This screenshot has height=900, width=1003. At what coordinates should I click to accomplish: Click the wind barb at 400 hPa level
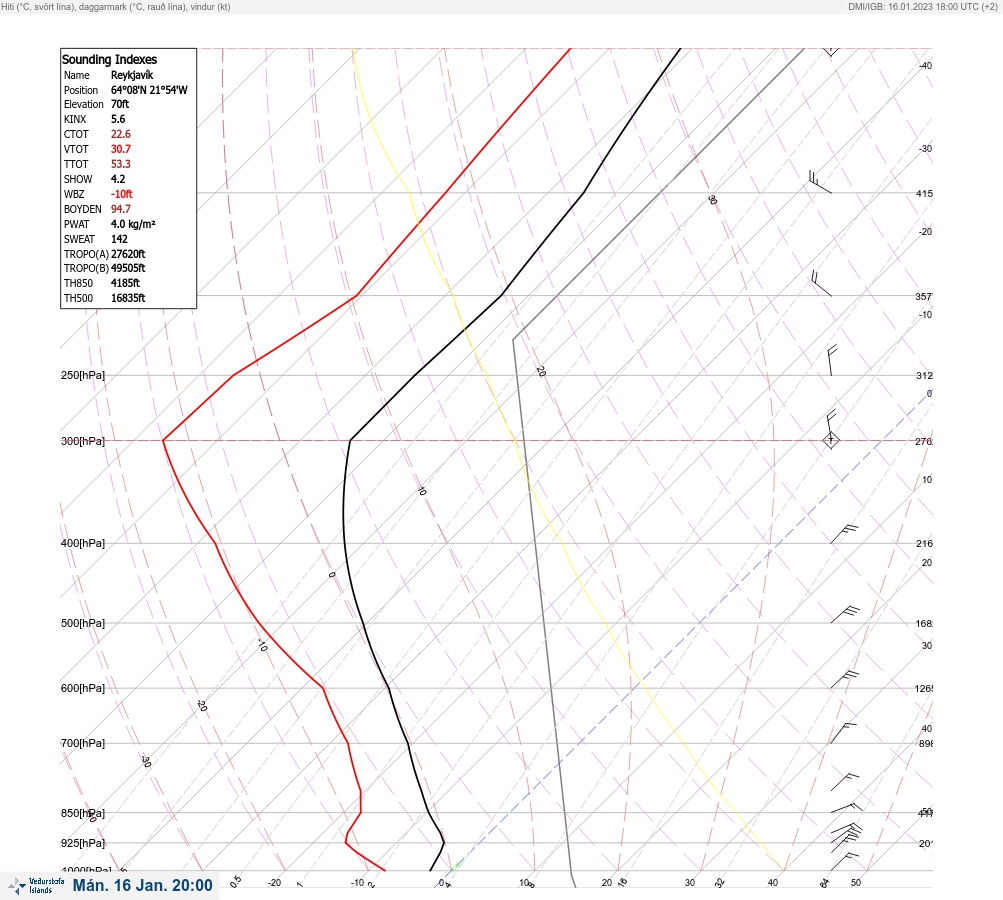844,534
